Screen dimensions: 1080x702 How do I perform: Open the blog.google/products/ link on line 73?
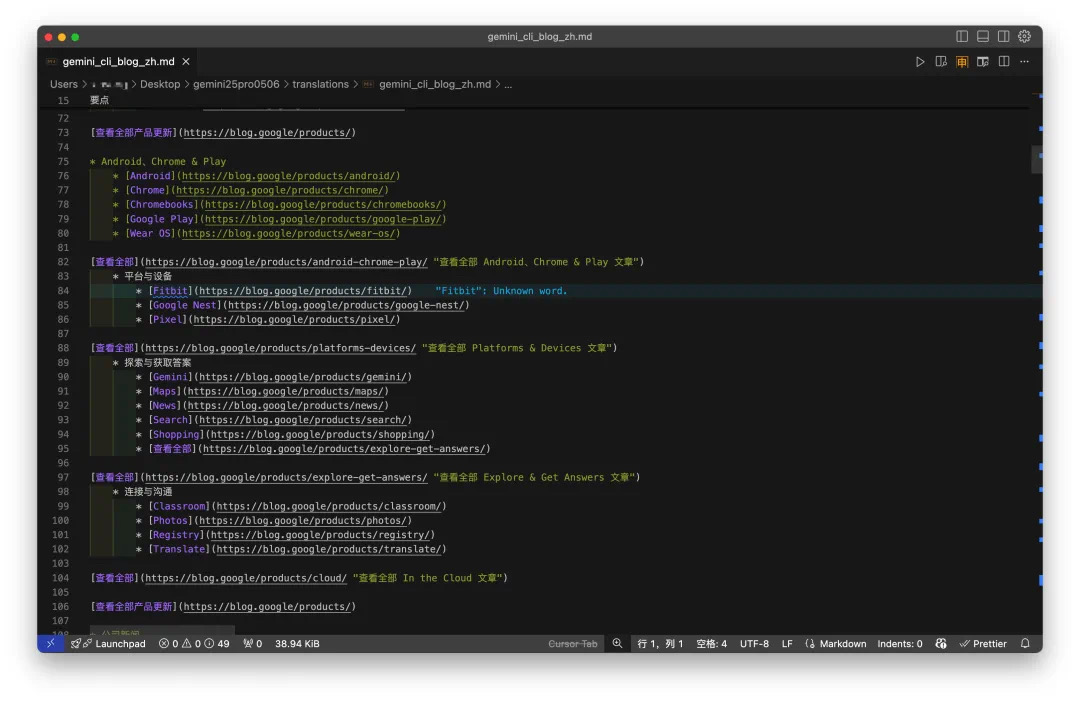(x=267, y=132)
